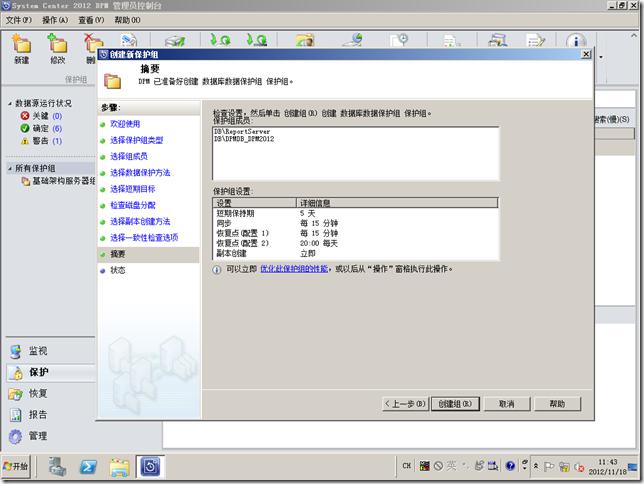Launch PowerShell from the taskbar

pyautogui.click(x=88, y=467)
